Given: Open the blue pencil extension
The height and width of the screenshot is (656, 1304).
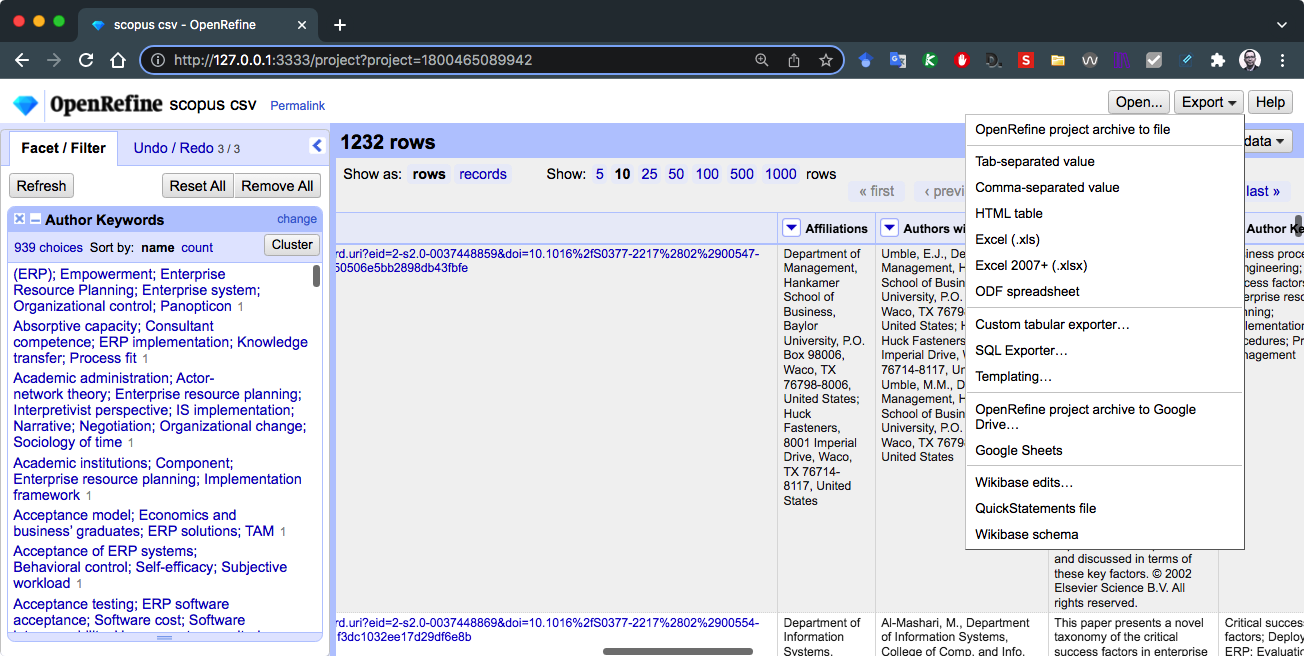Looking at the screenshot, I should point(1186,60).
